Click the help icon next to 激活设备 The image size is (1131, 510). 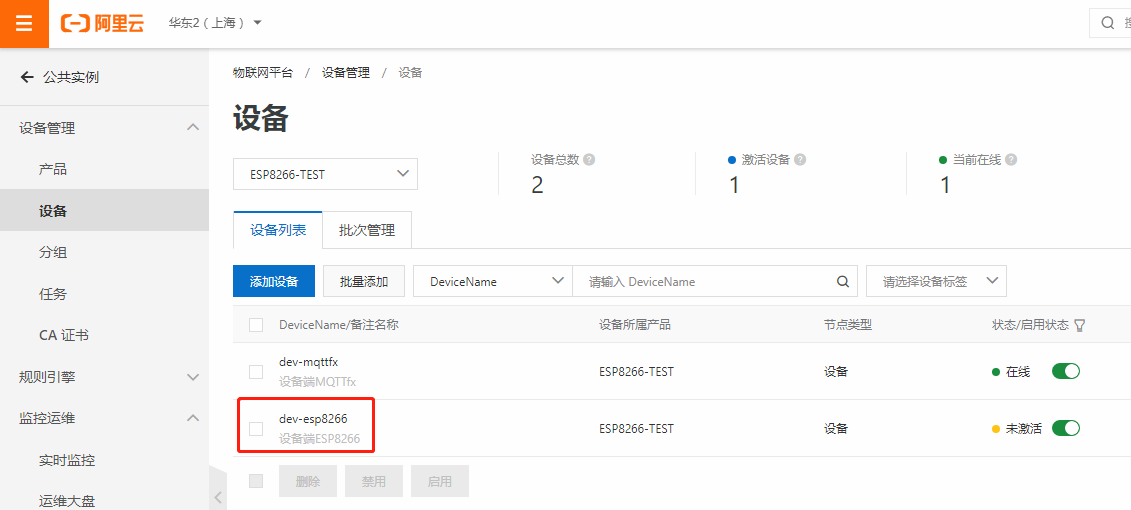pos(800,159)
